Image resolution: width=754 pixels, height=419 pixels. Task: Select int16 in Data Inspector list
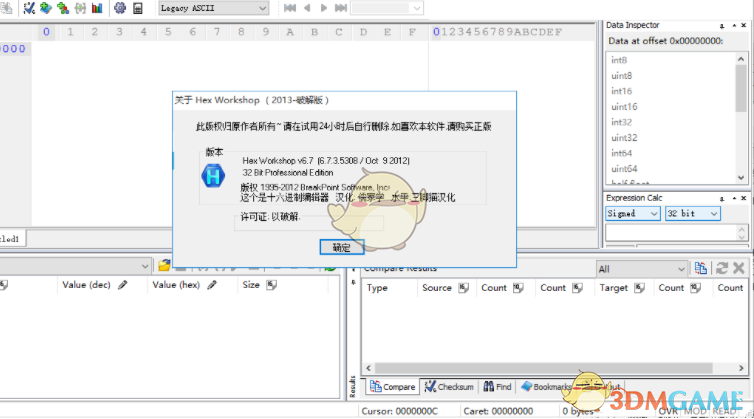[x=621, y=91]
